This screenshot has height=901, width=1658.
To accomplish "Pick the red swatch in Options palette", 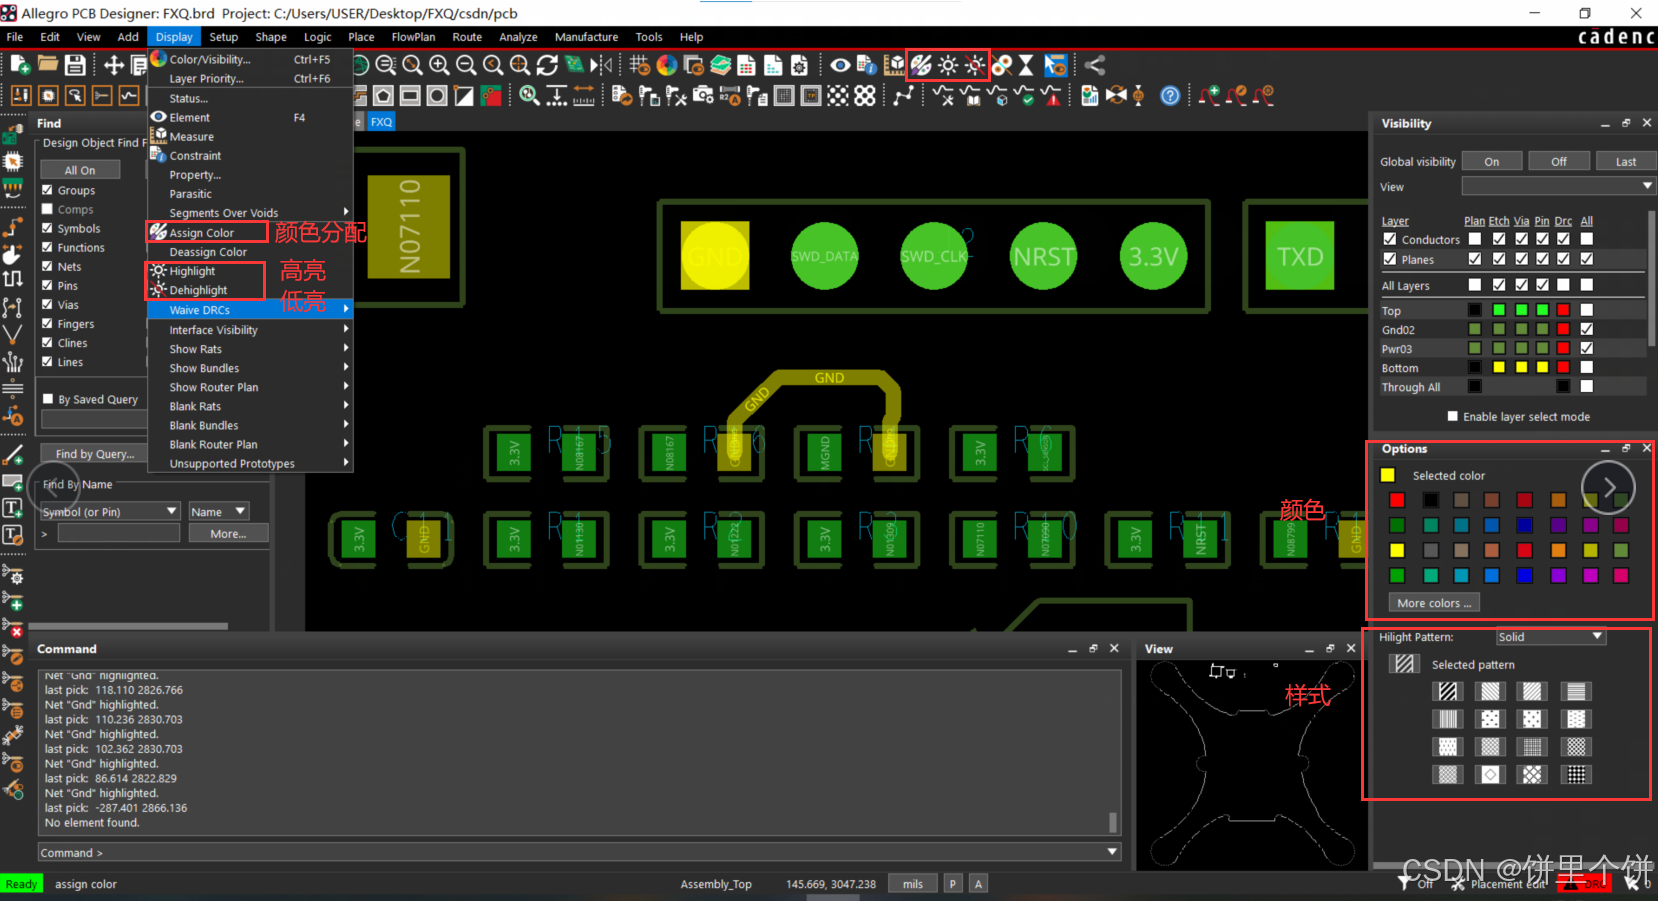I will (1397, 500).
